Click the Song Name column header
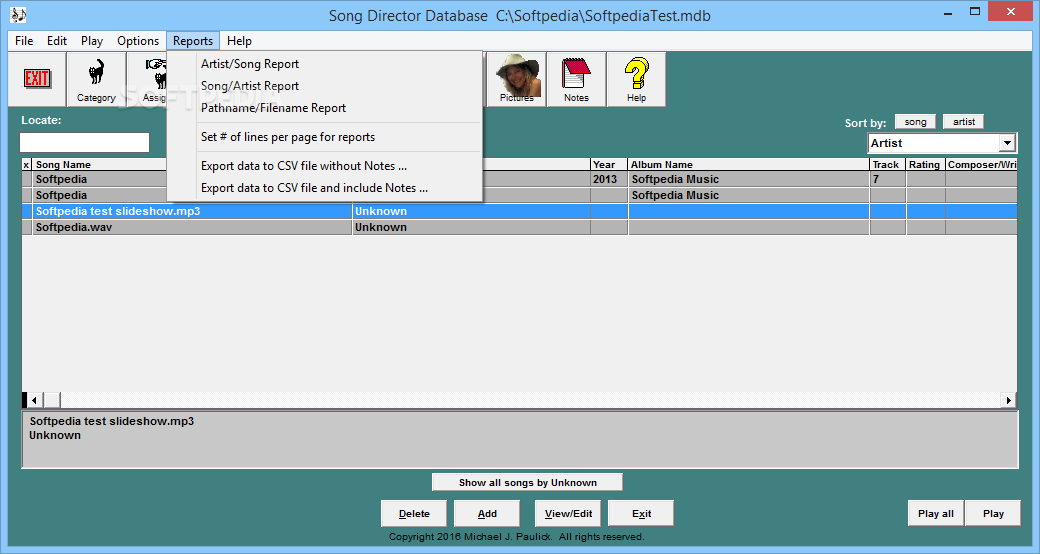1040x554 pixels. point(99,164)
